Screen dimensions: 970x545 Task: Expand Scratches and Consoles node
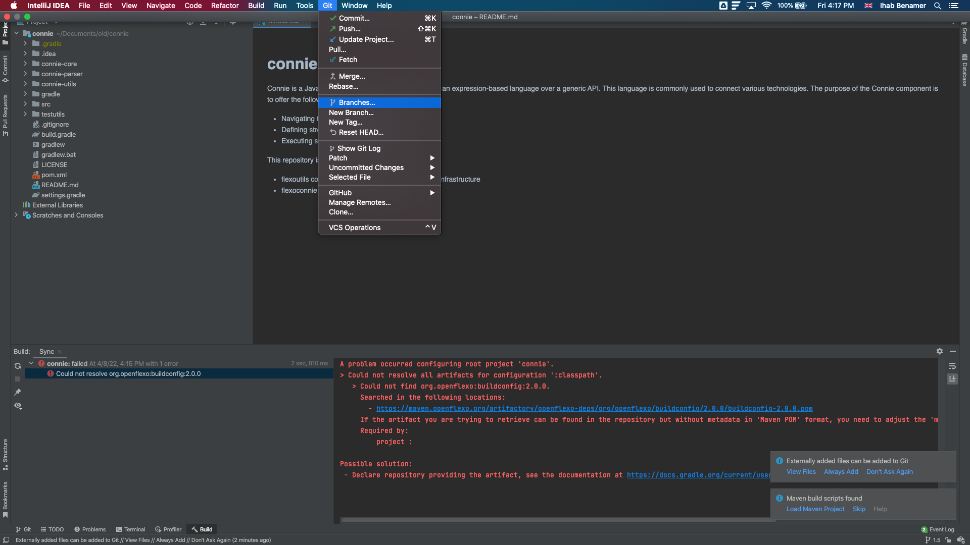coord(17,215)
